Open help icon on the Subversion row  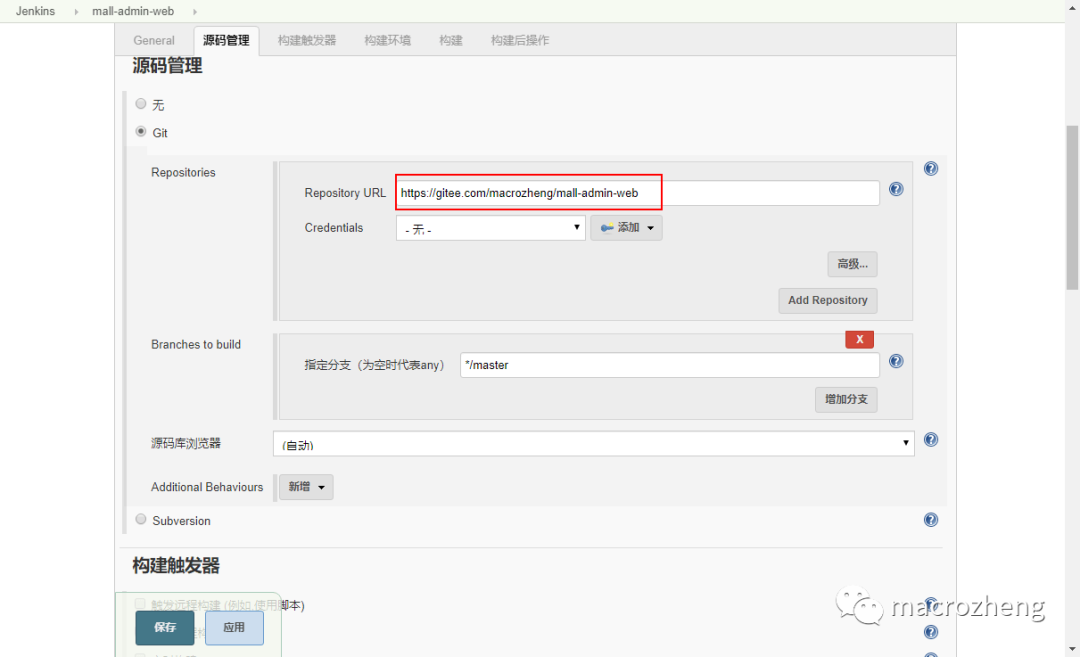coord(931,520)
